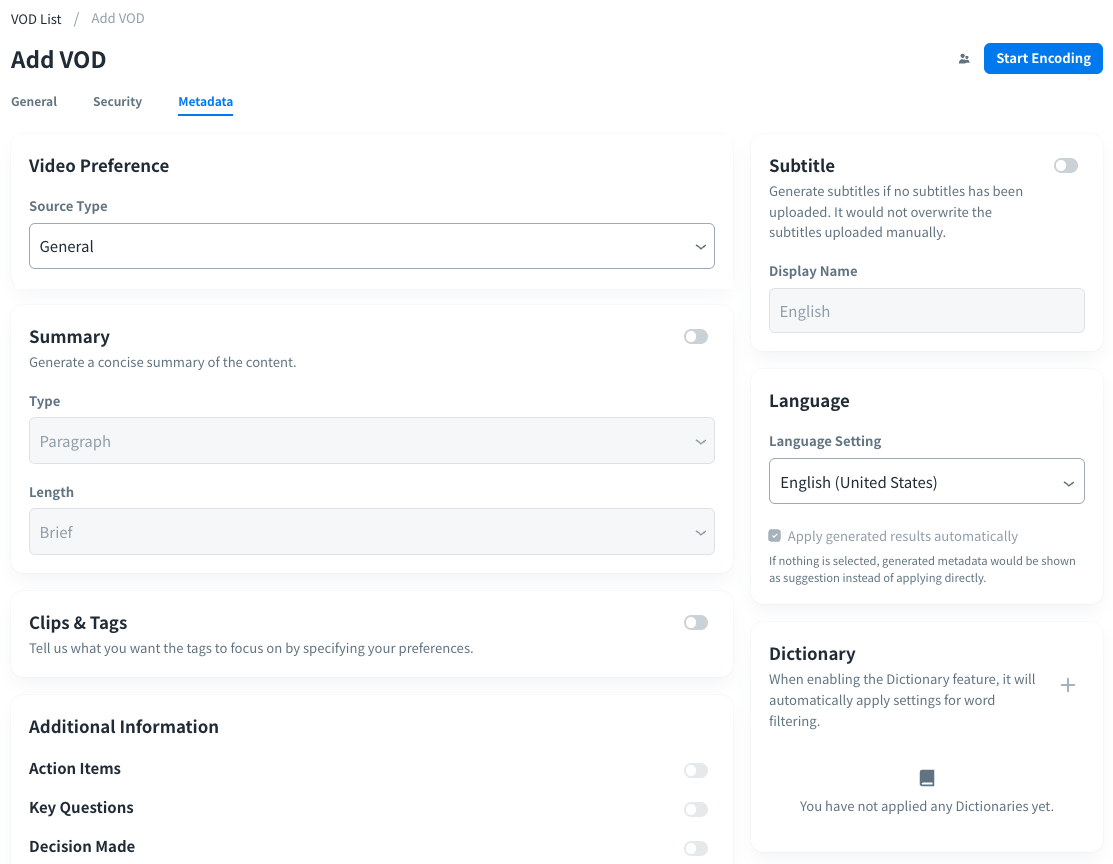Turn on the Summary toggle
The width and height of the screenshot is (1113, 864).
[x=695, y=337]
